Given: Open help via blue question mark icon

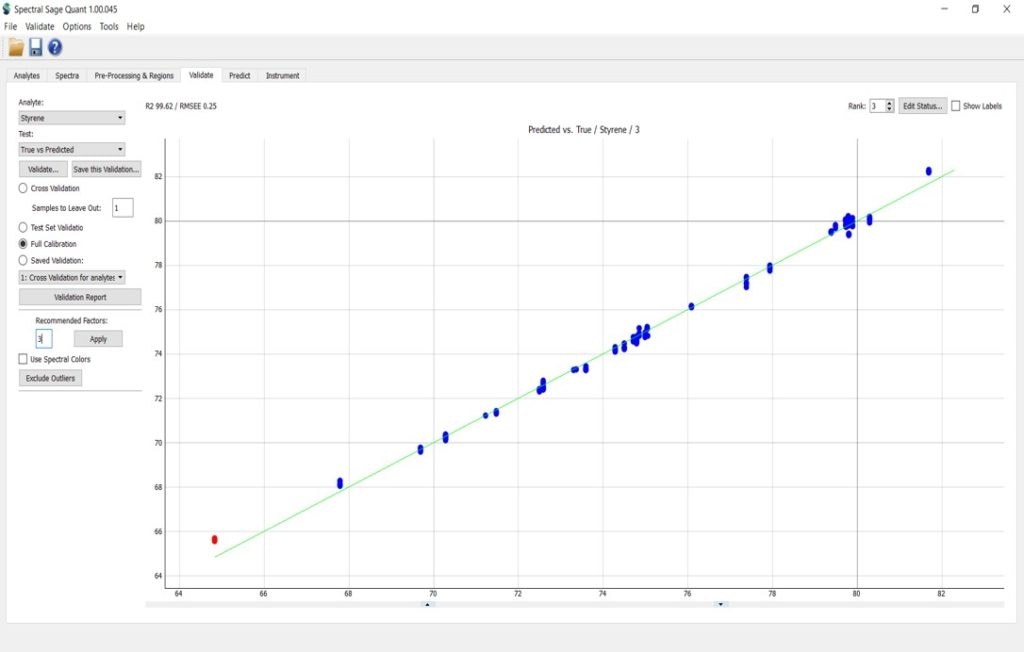Looking at the screenshot, I should pos(55,47).
